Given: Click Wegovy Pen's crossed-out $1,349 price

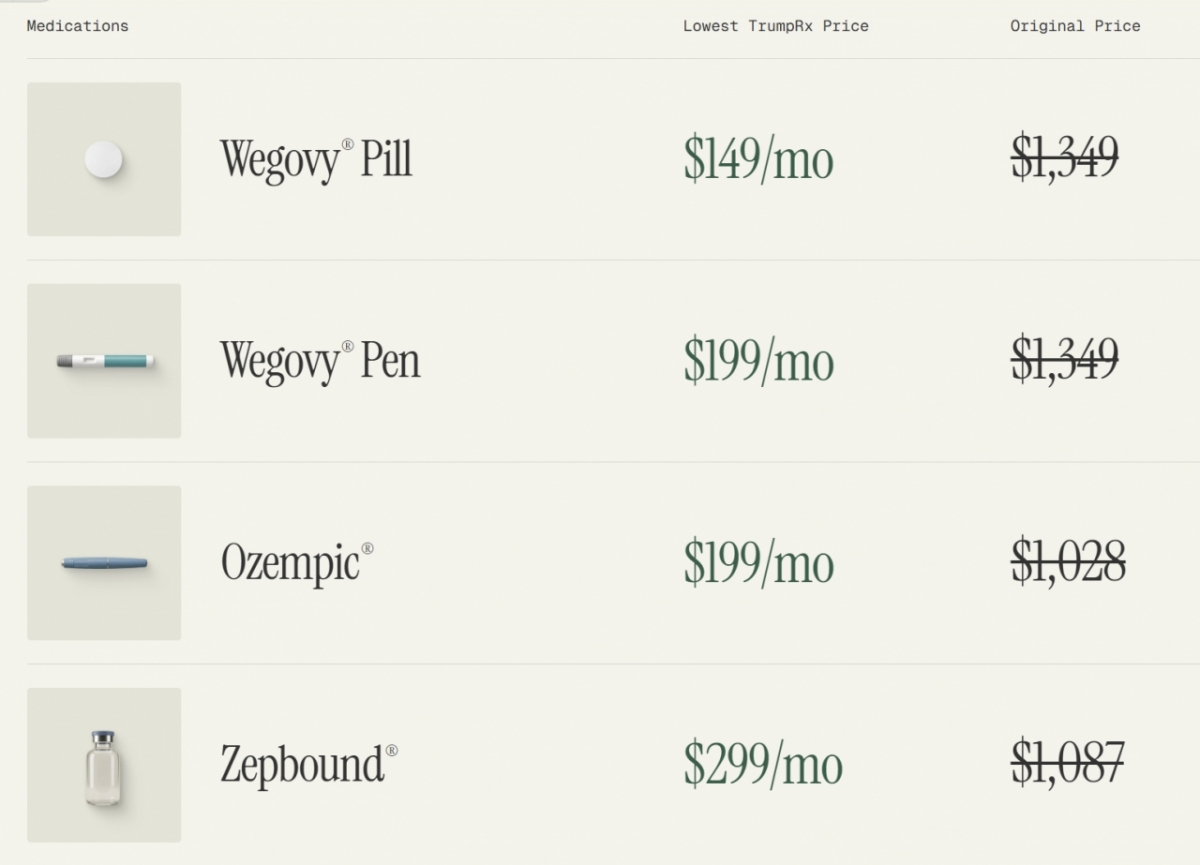Looking at the screenshot, I should pyautogui.click(x=1064, y=360).
